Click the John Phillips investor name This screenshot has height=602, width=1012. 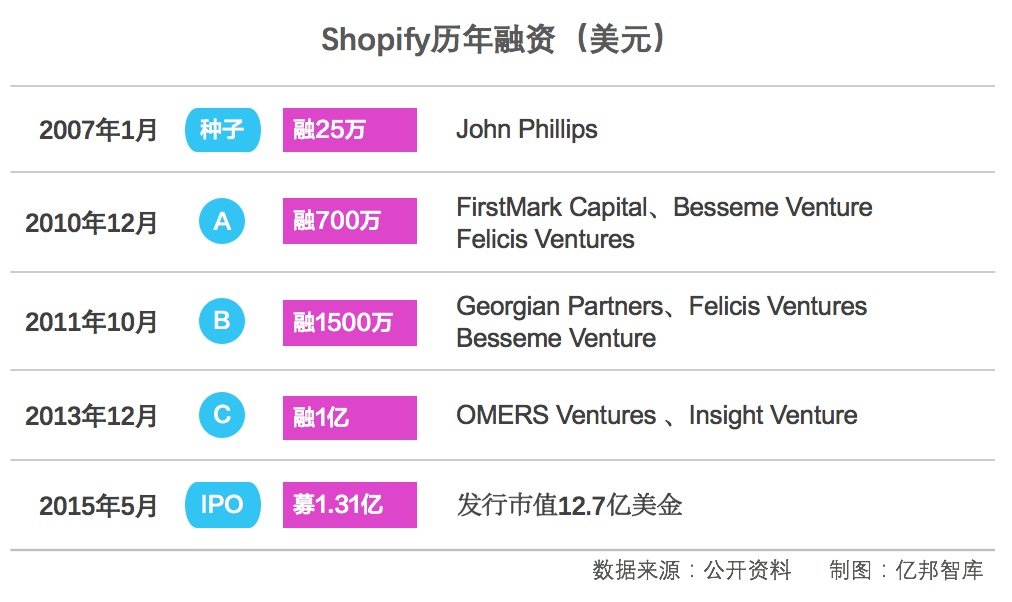tap(527, 130)
